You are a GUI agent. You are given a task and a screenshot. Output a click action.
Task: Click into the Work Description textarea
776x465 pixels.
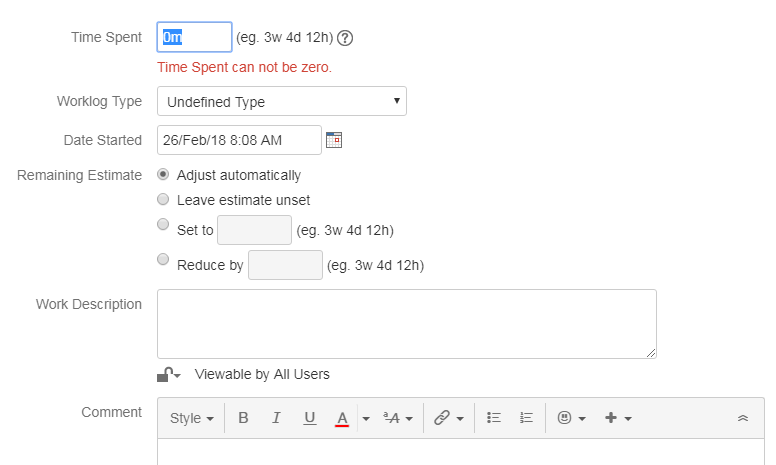(x=407, y=324)
